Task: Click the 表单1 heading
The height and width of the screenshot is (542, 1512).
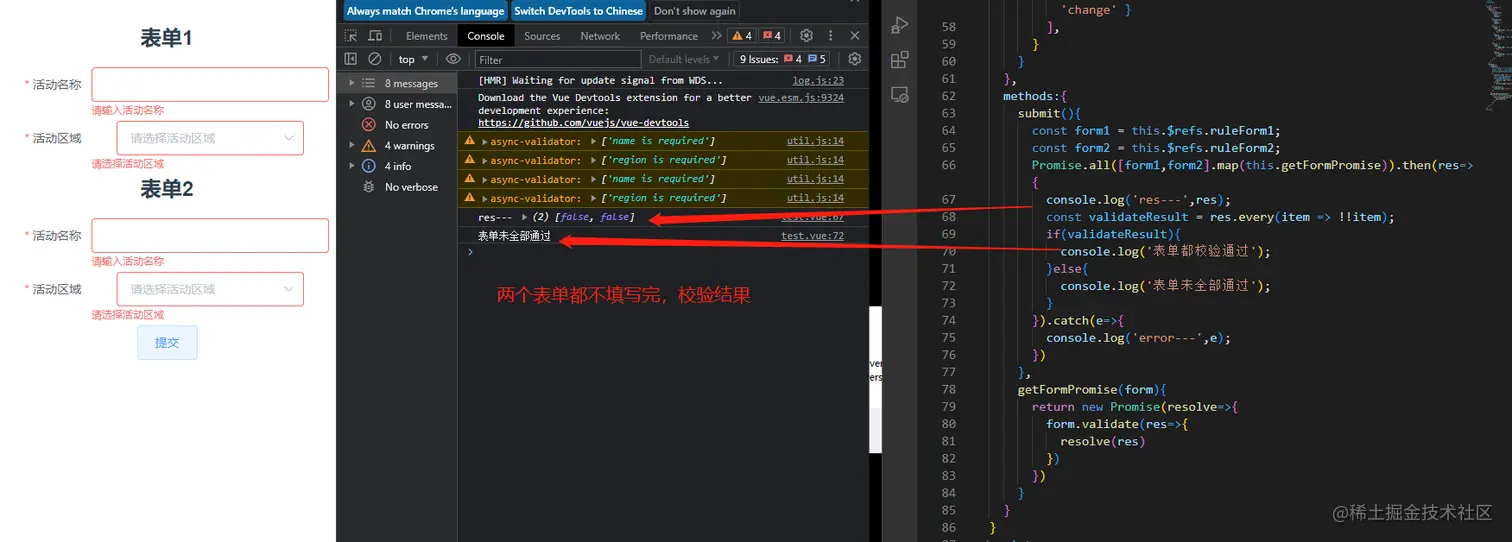Action: click(x=166, y=38)
